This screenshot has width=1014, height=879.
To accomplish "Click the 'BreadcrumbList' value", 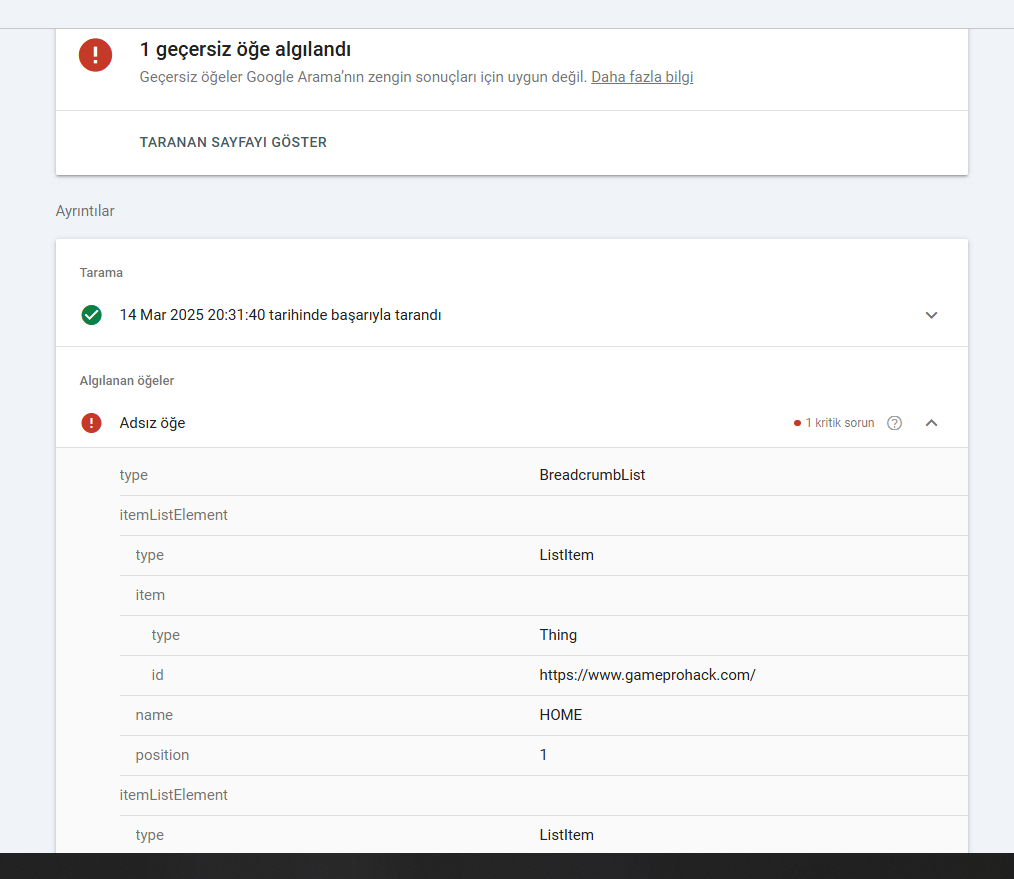I will pos(592,475).
